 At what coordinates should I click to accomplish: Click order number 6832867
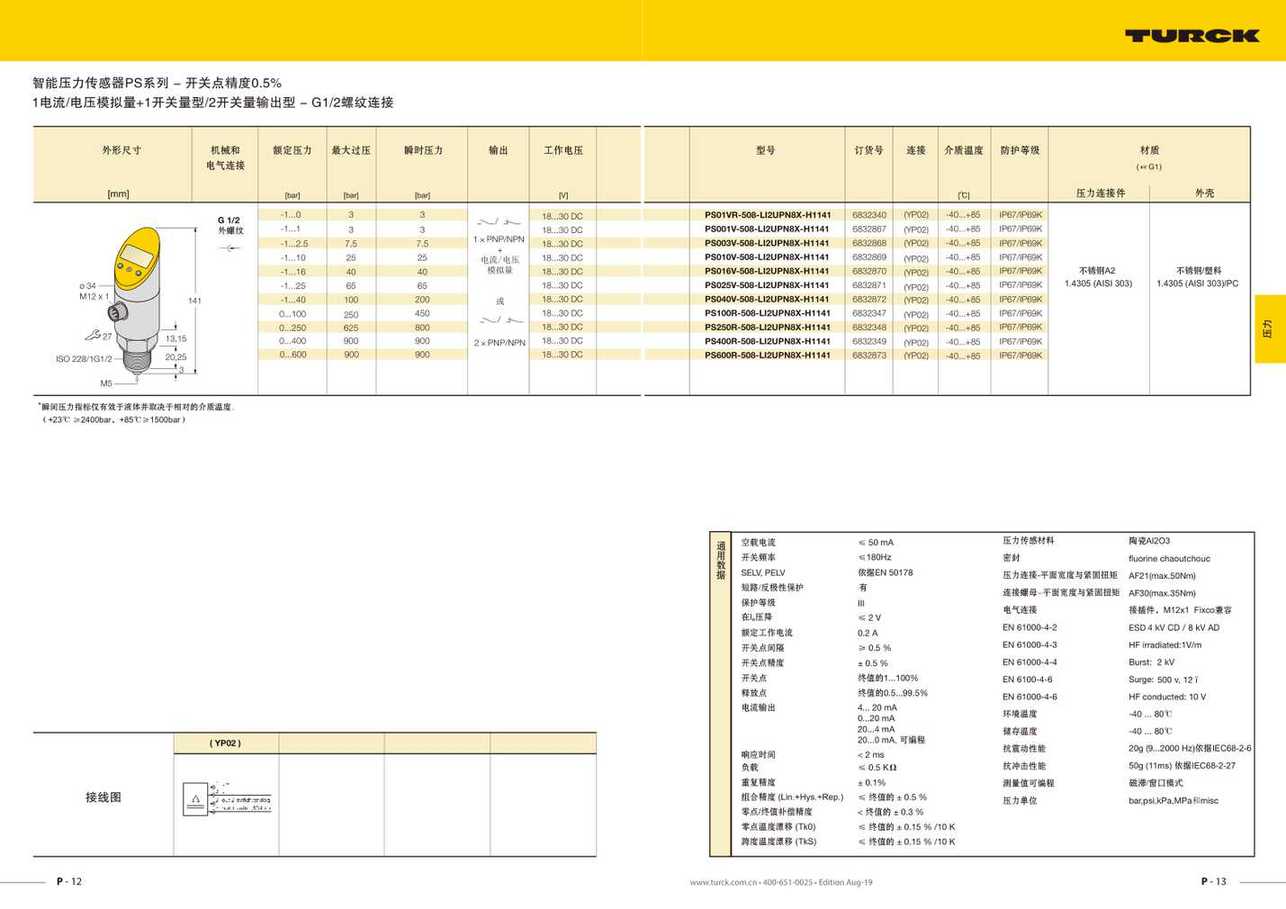click(869, 229)
